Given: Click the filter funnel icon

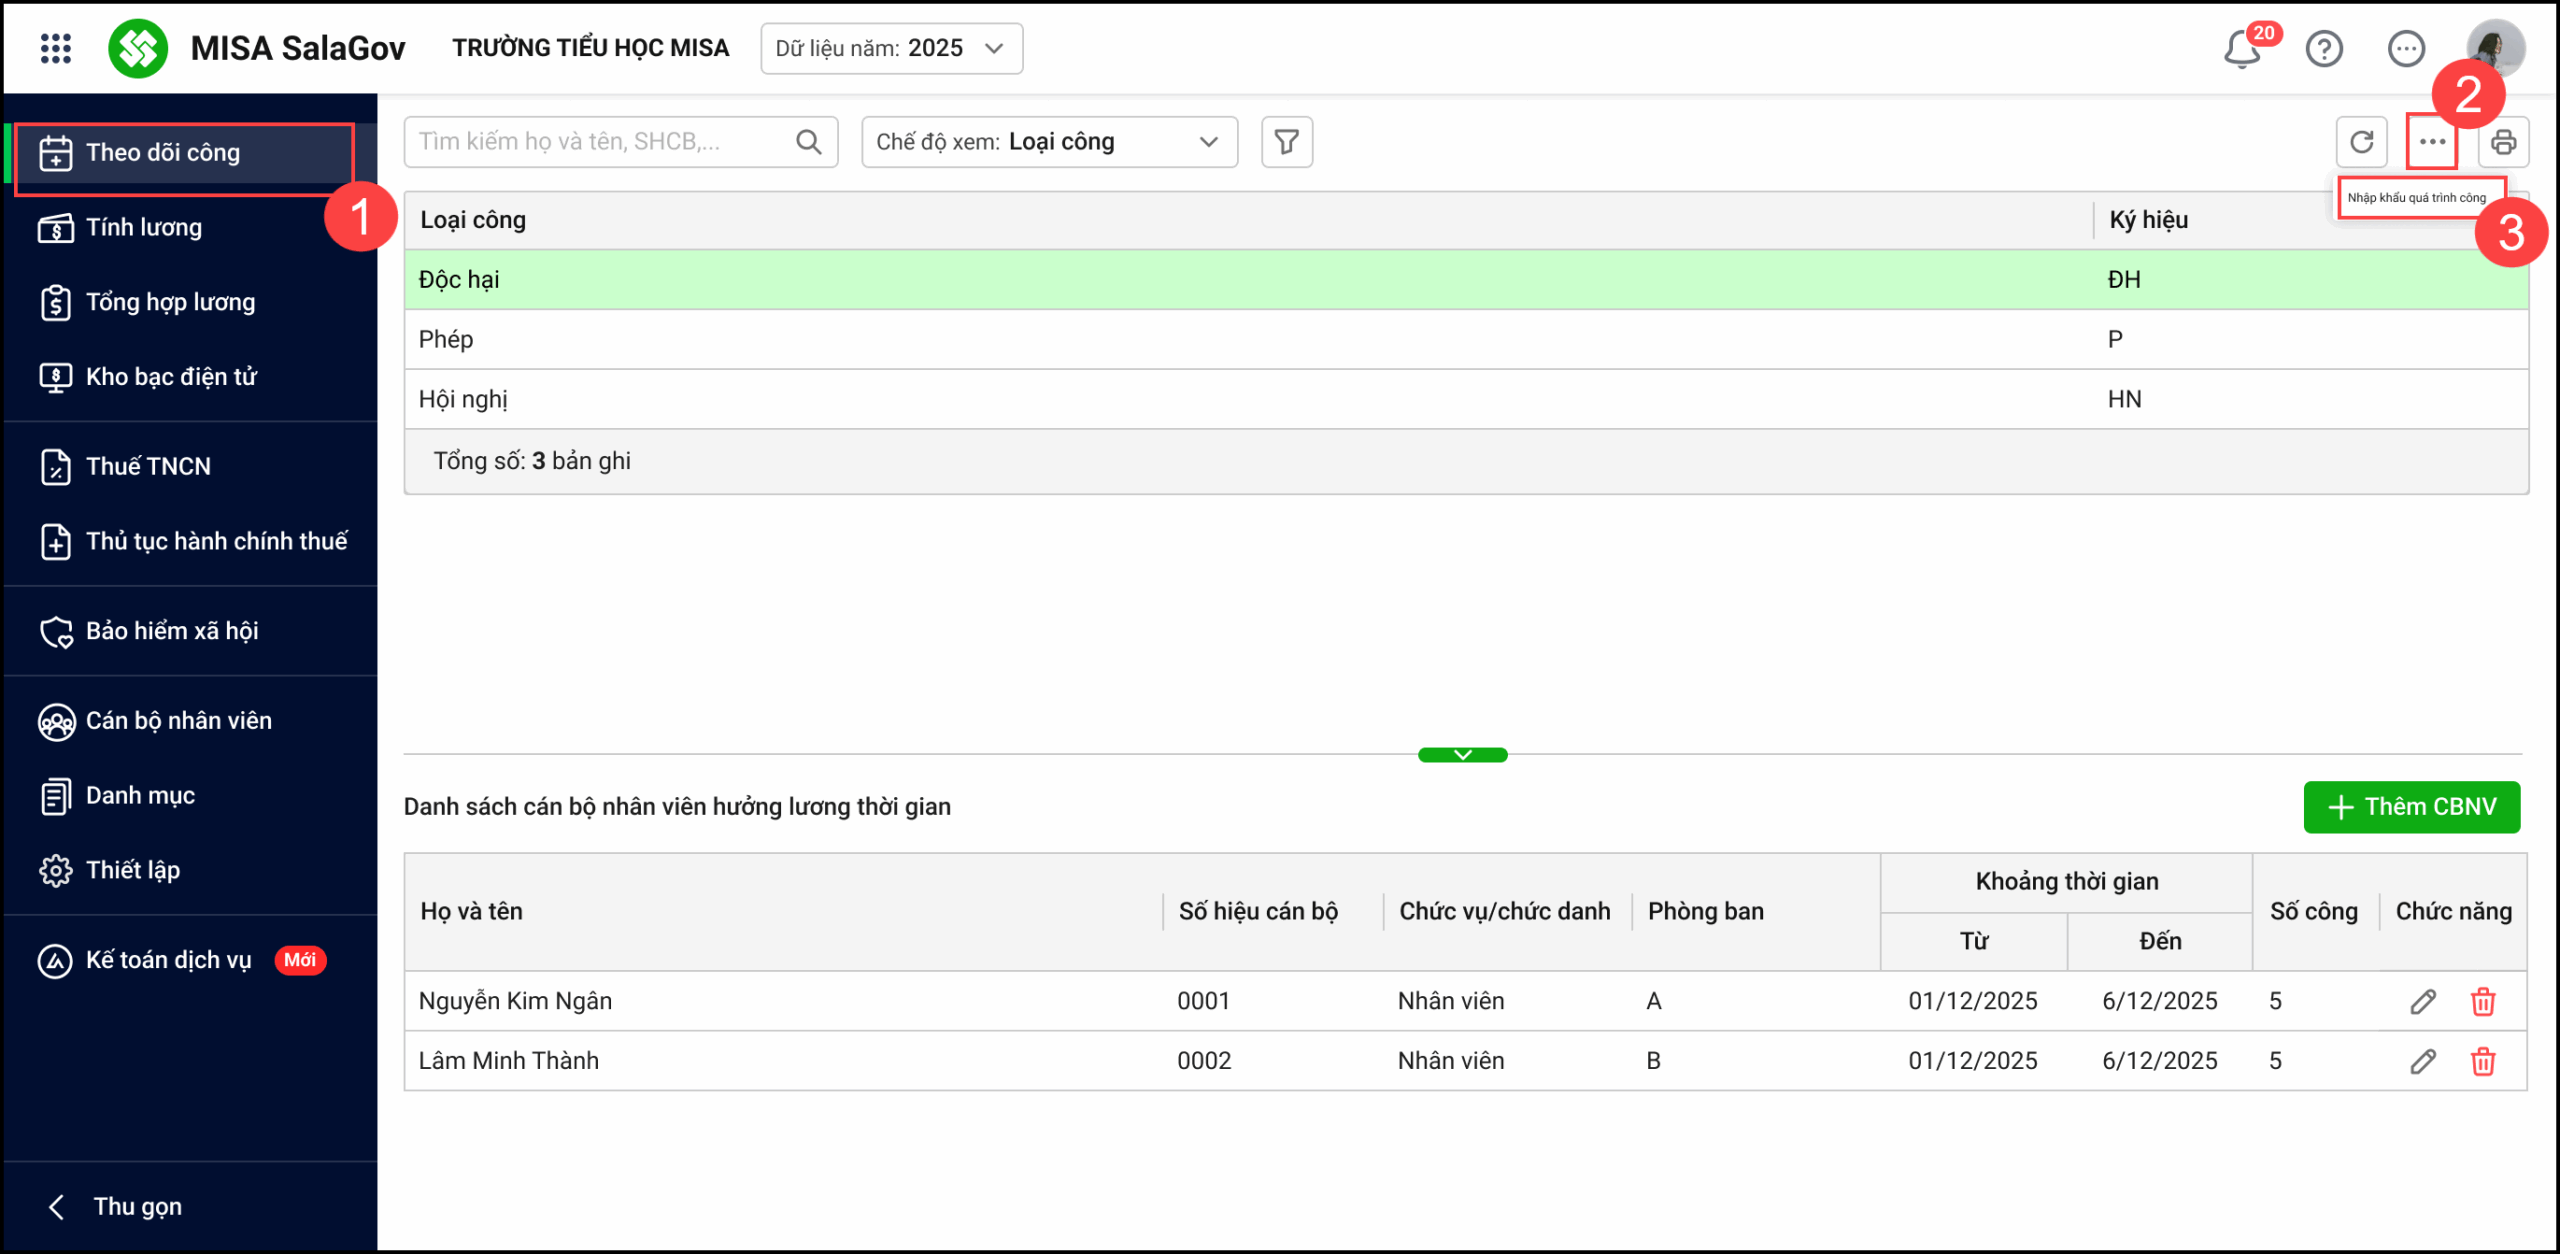Looking at the screenshot, I should 1287,142.
